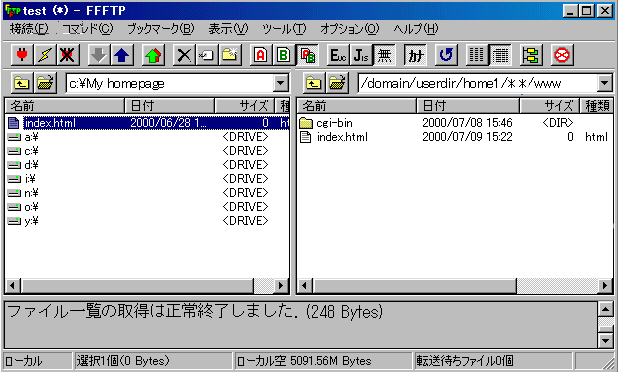Click the Download arrow icon

[99, 55]
